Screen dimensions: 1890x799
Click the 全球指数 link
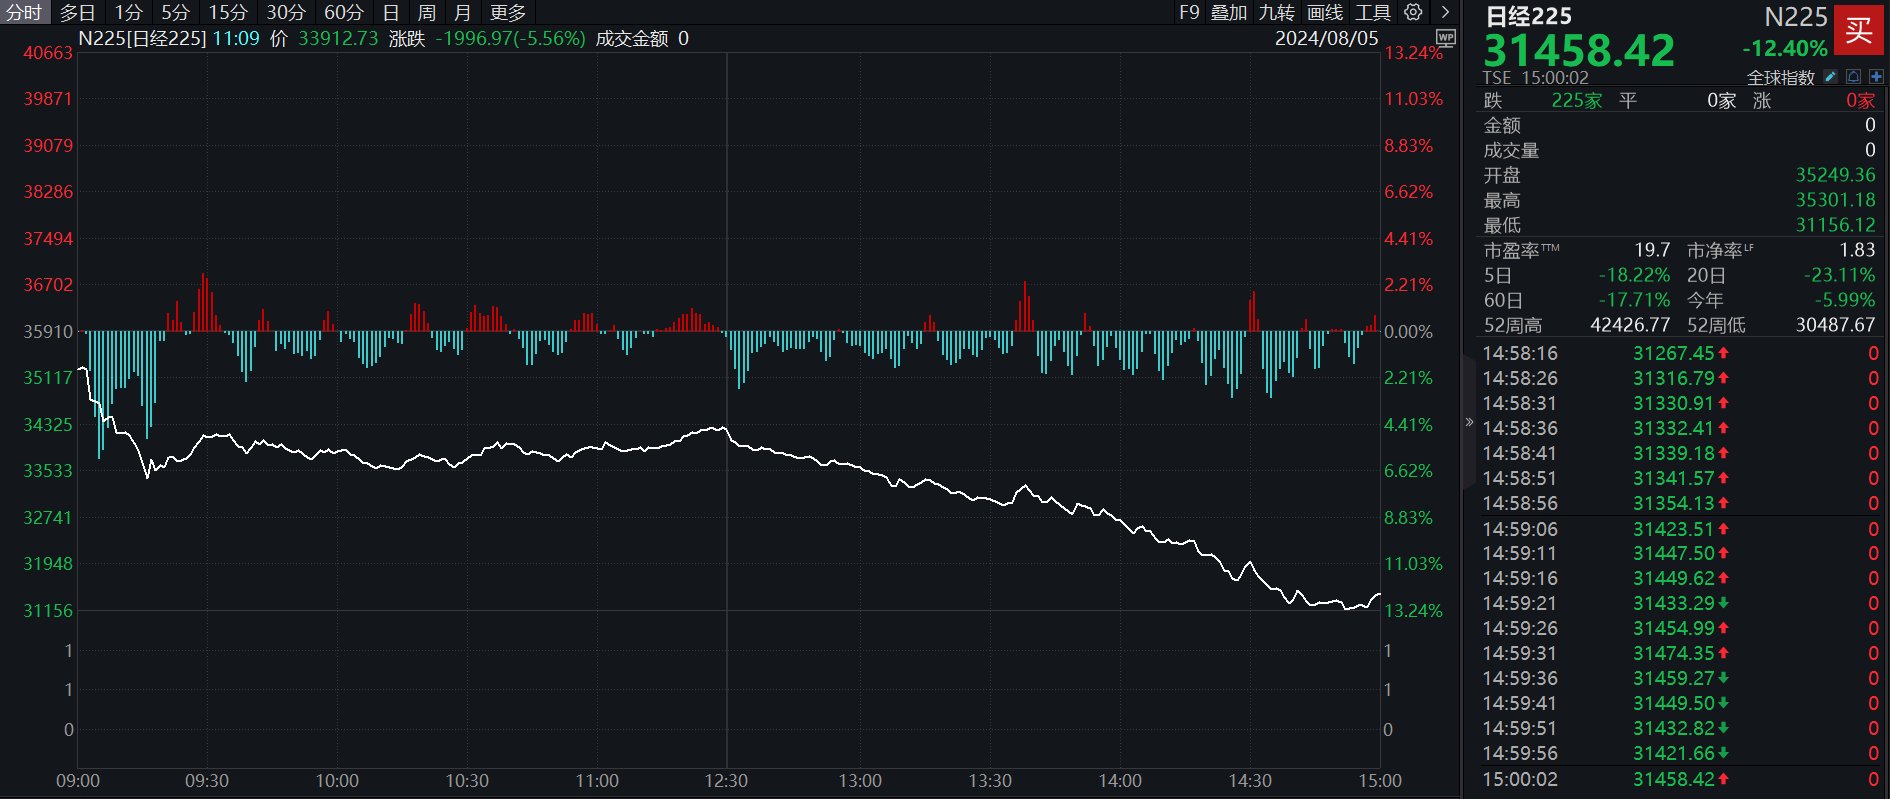(x=1781, y=77)
